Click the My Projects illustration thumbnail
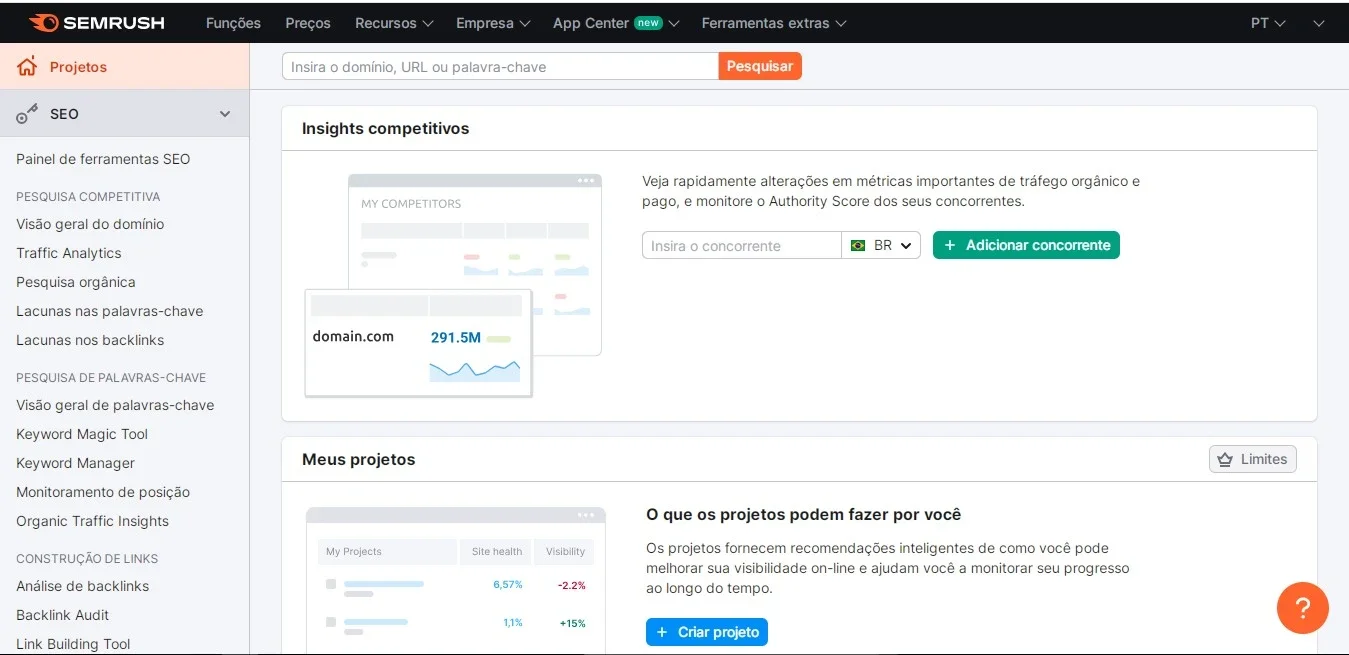 click(x=456, y=580)
